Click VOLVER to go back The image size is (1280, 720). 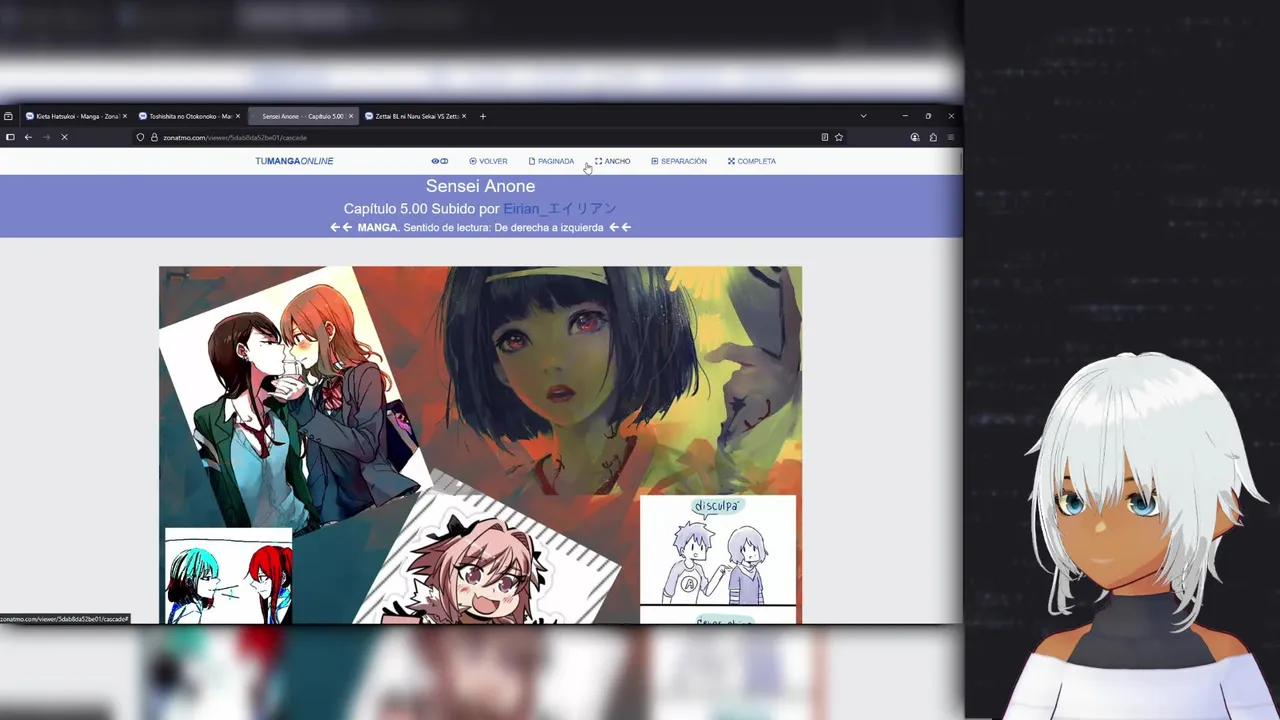pos(488,161)
